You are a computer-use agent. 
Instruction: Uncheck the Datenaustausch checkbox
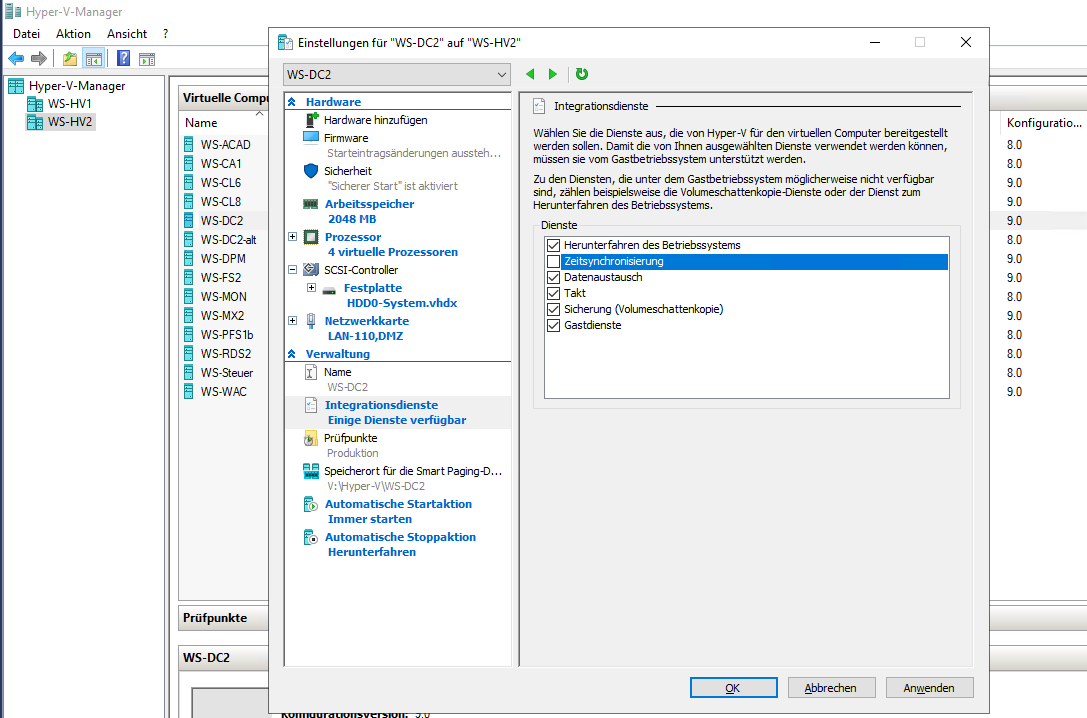point(553,277)
